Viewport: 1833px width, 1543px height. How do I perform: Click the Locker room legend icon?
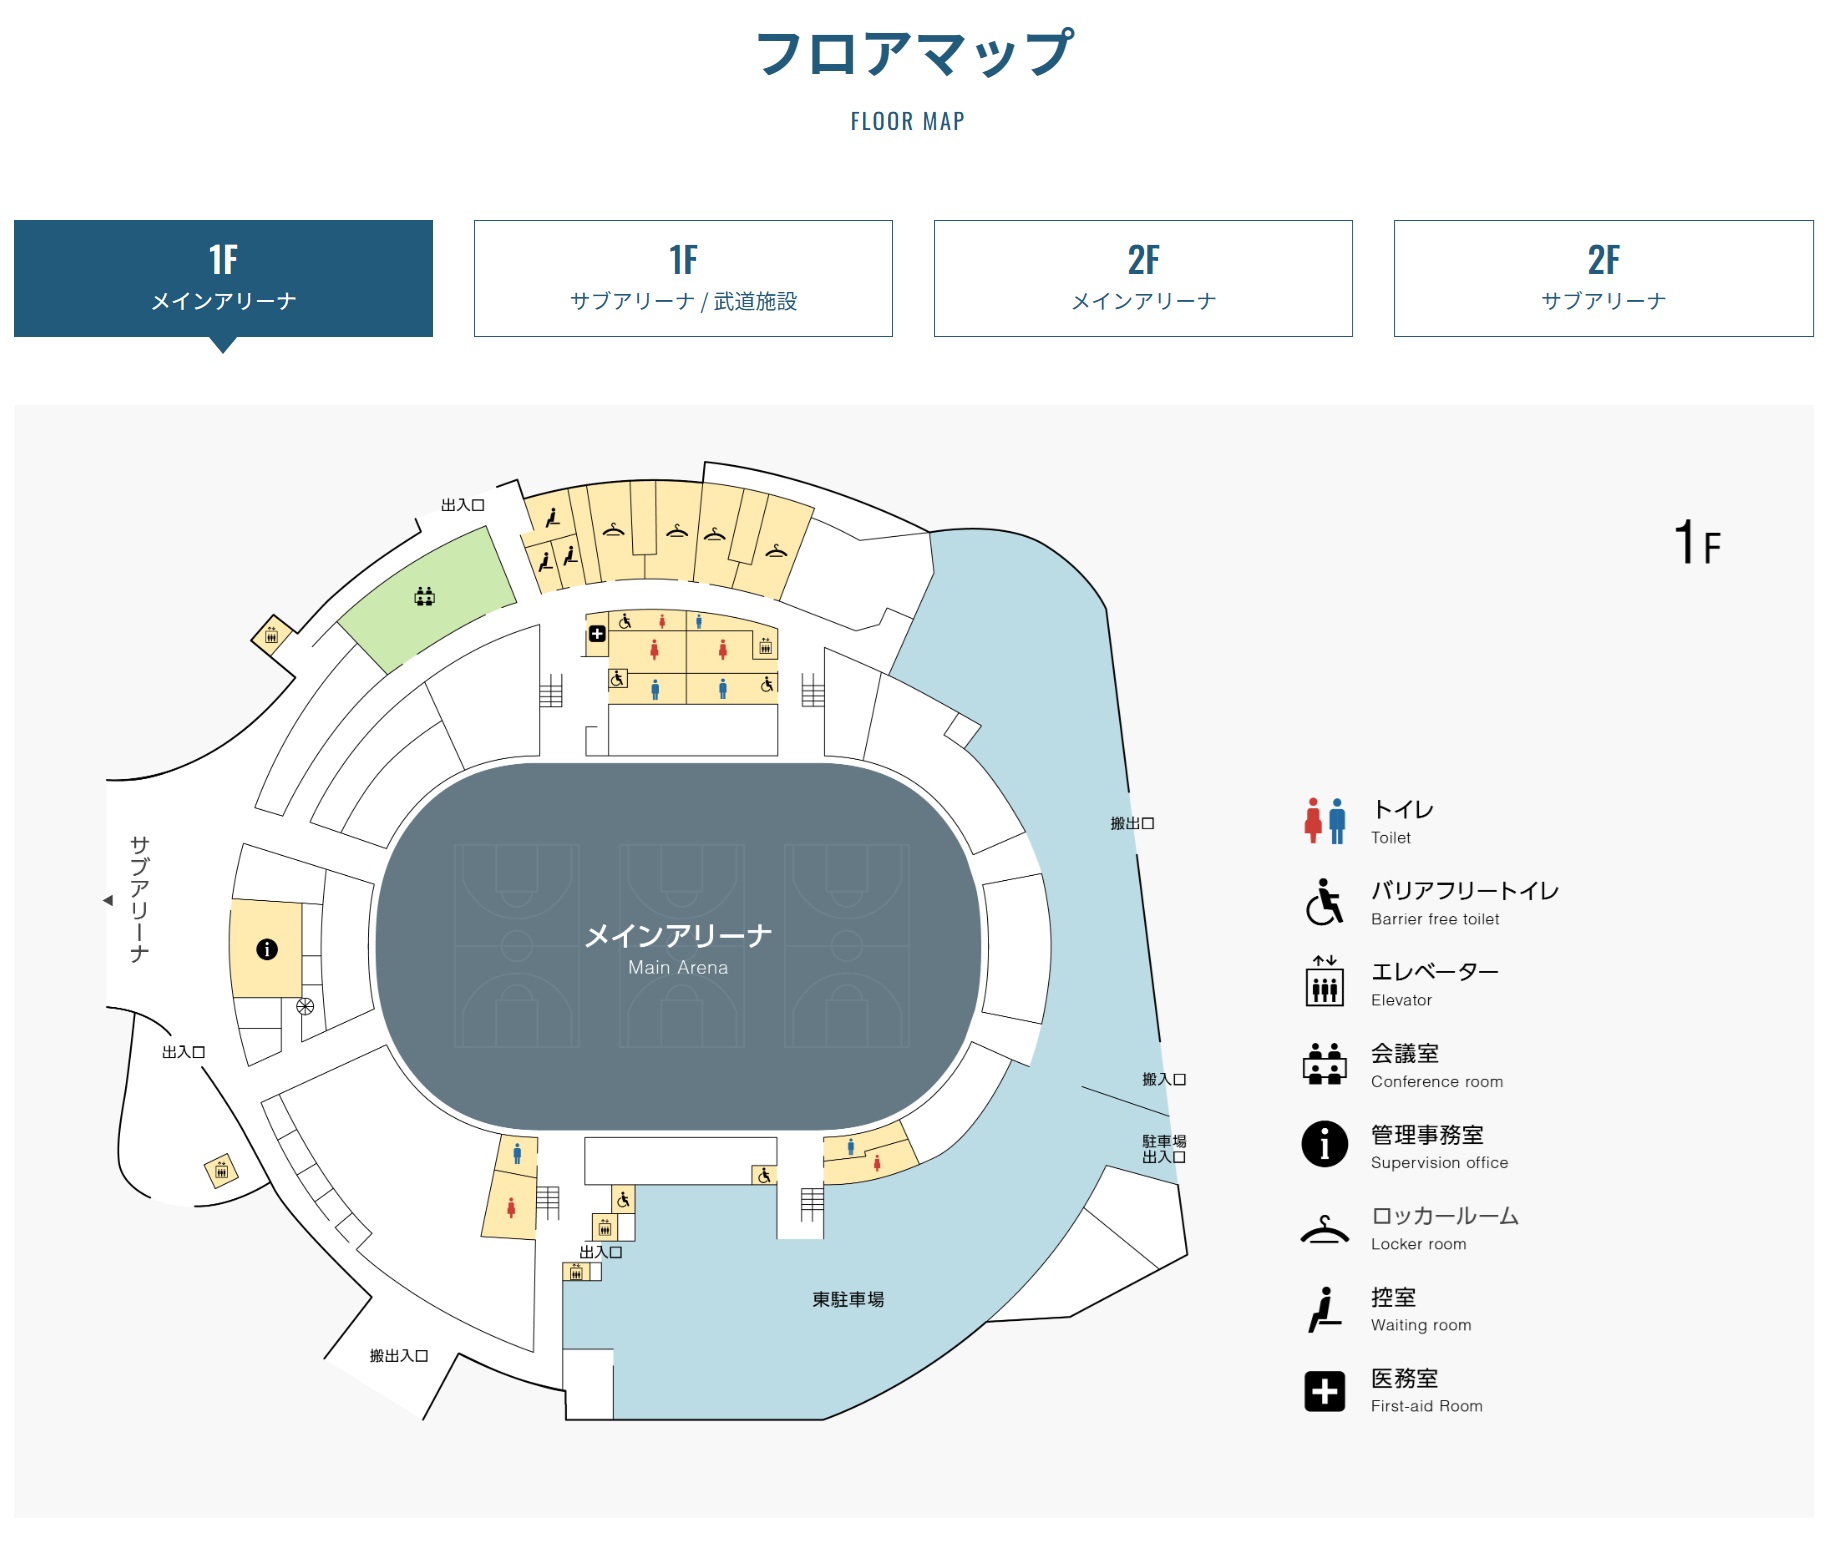point(1325,1229)
